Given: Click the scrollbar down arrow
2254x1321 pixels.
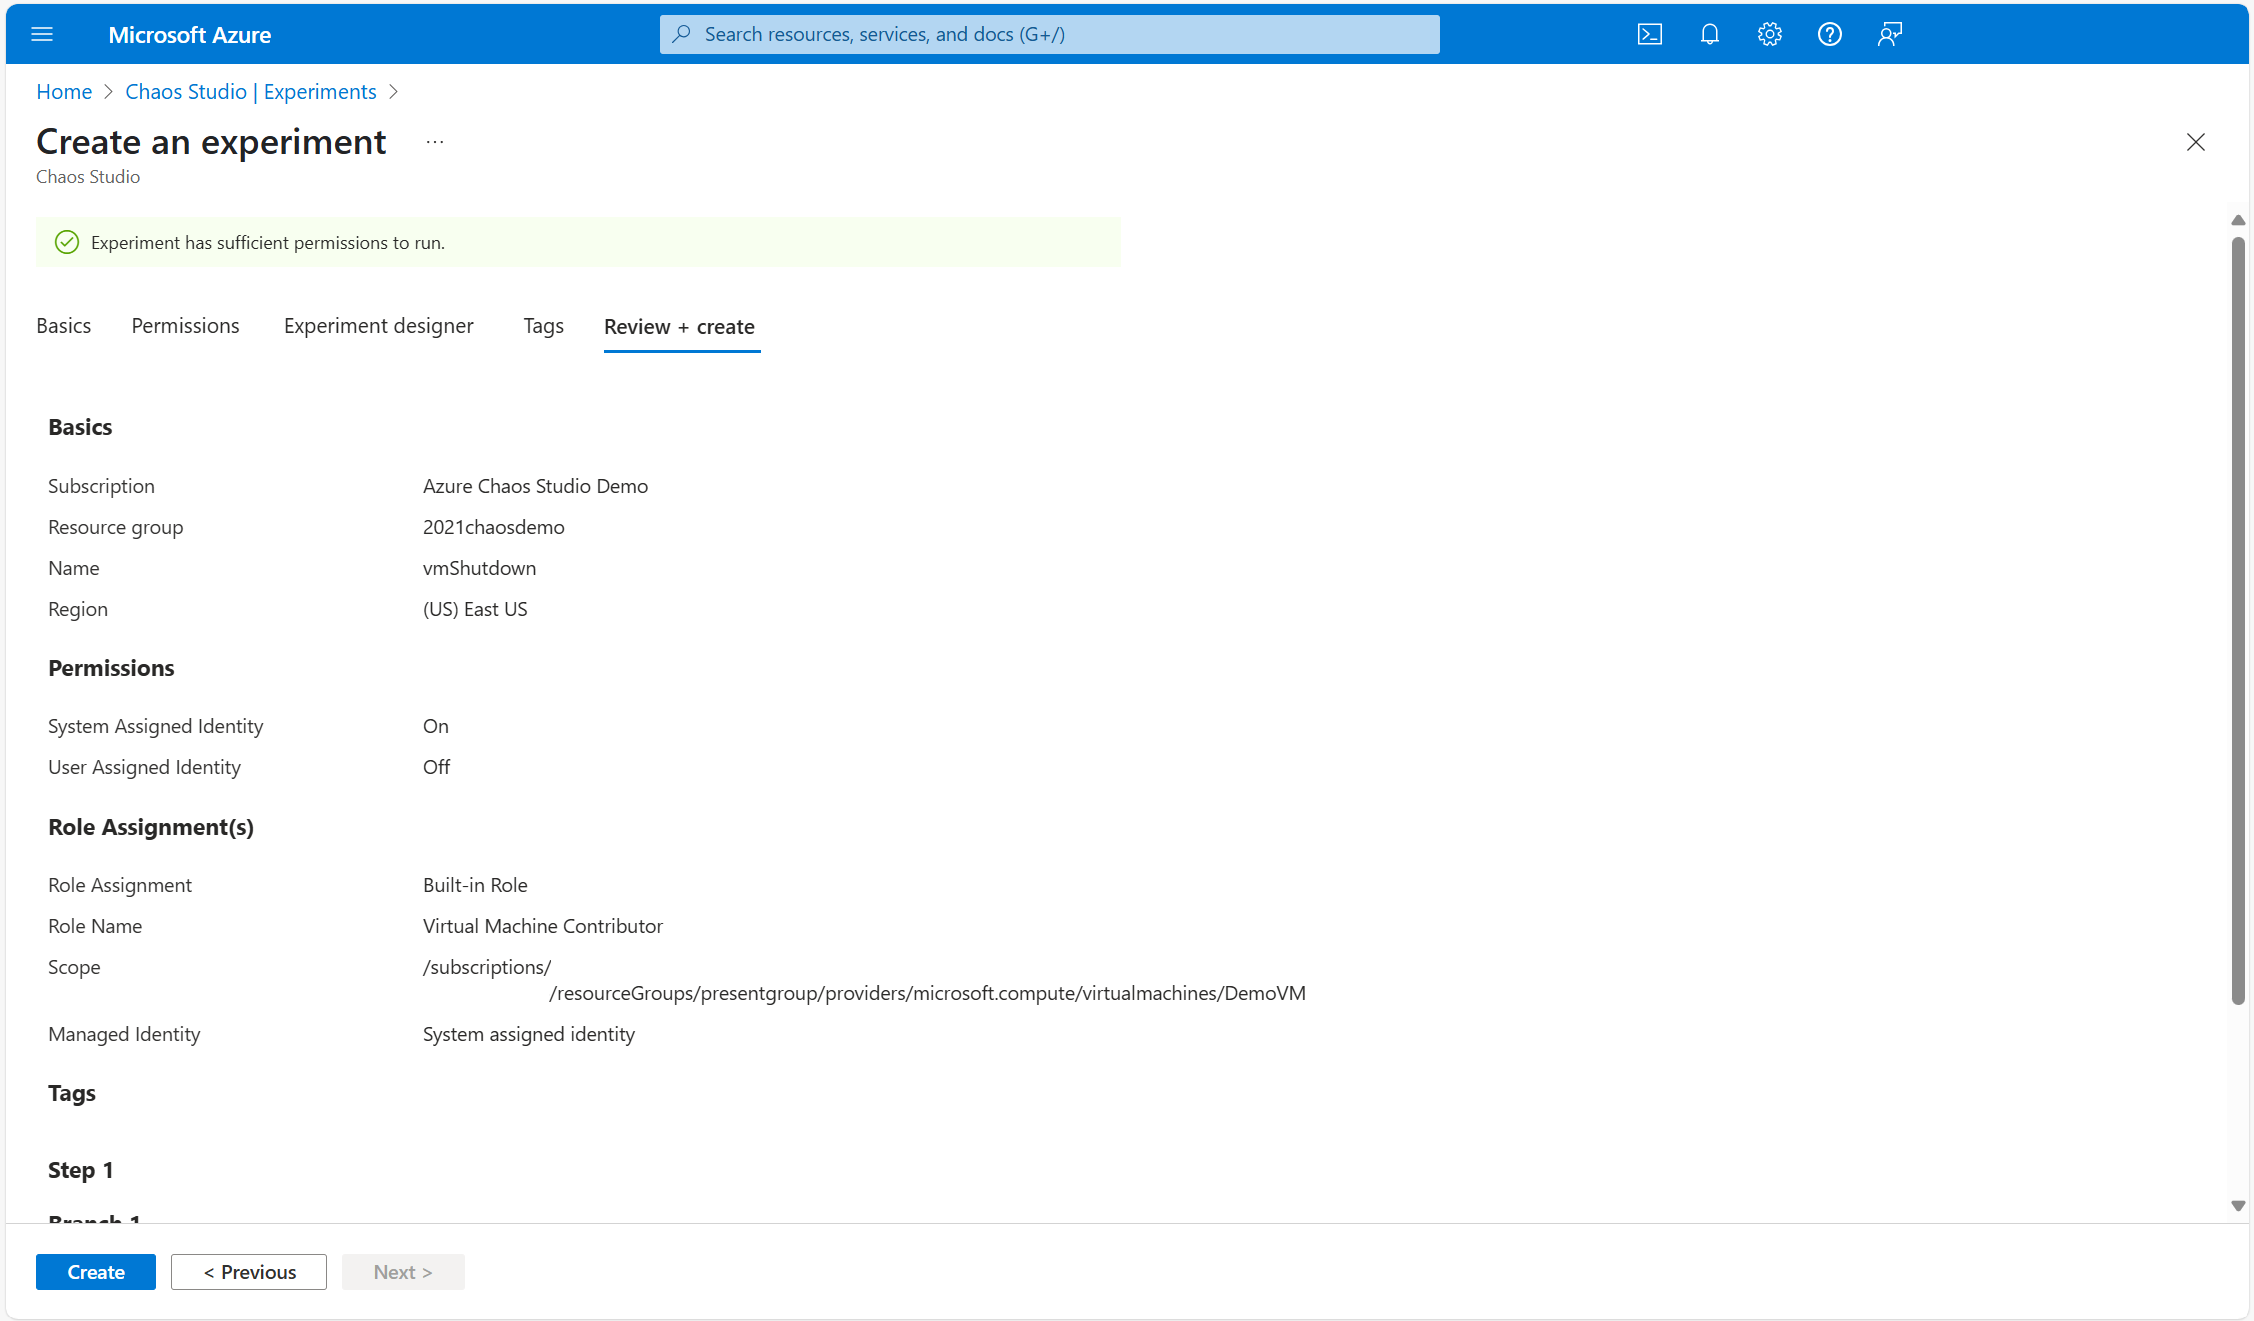Looking at the screenshot, I should click(x=2238, y=1206).
